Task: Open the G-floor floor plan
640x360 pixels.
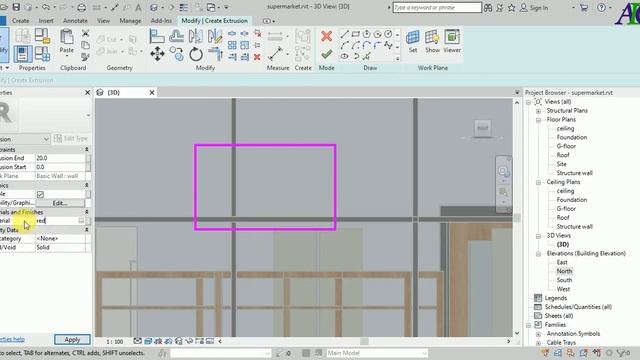Action: (x=566, y=146)
